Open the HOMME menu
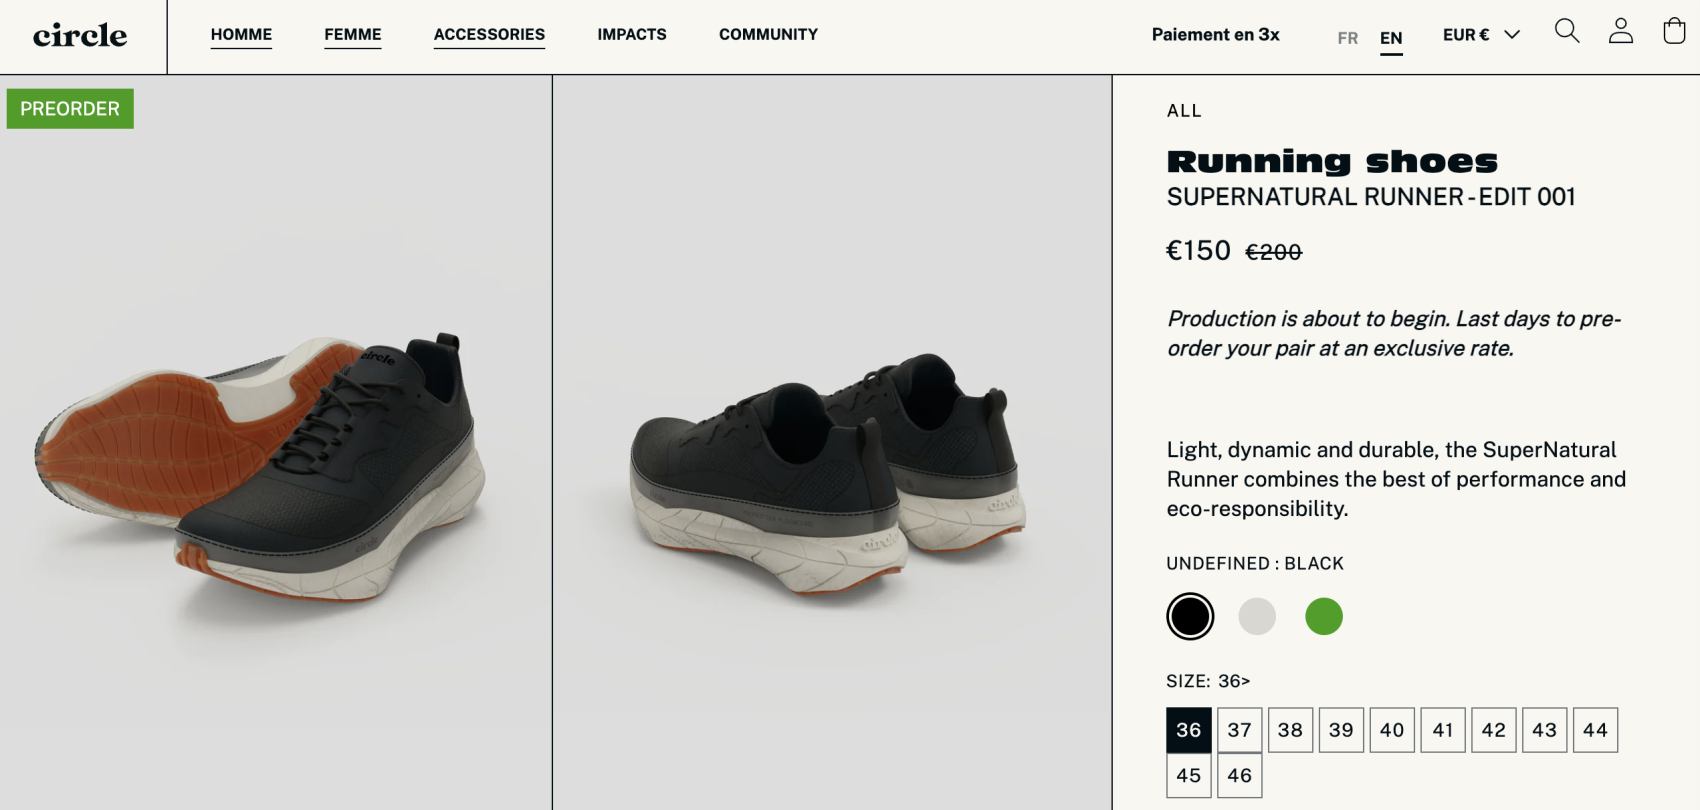The height and width of the screenshot is (810, 1700). pos(241,35)
